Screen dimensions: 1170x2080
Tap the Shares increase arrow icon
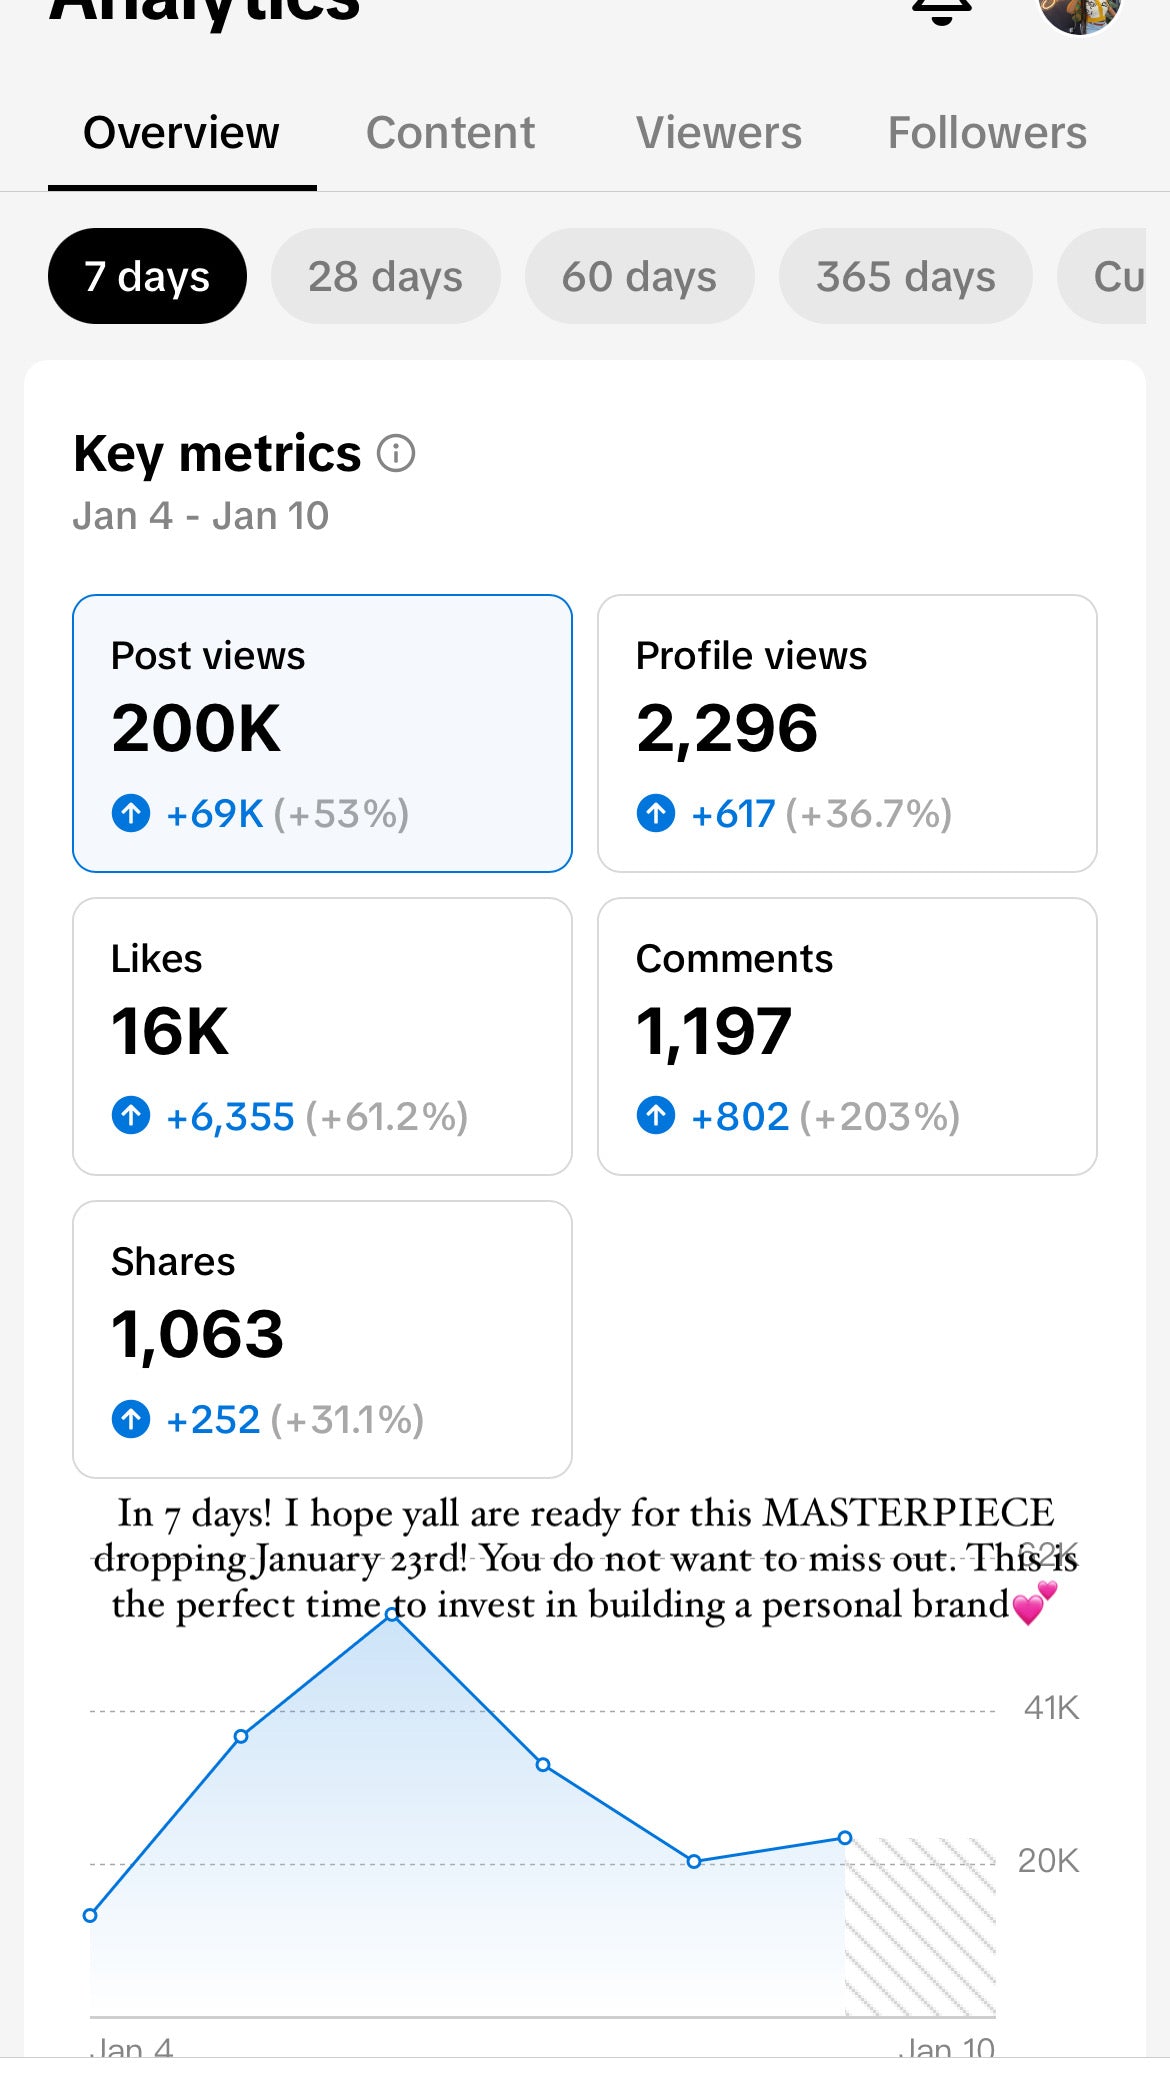click(131, 1419)
